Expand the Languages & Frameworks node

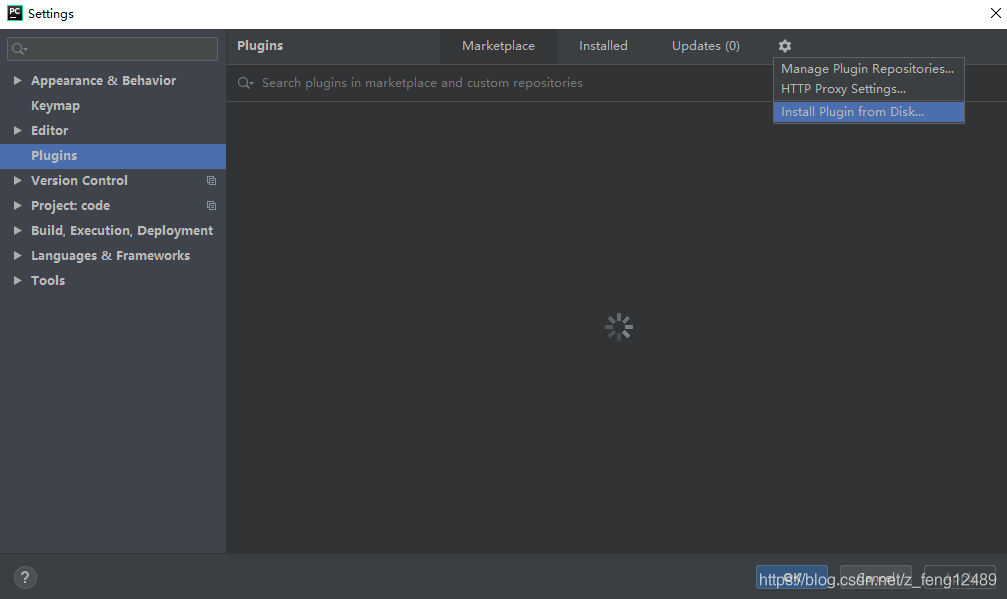[17, 256]
